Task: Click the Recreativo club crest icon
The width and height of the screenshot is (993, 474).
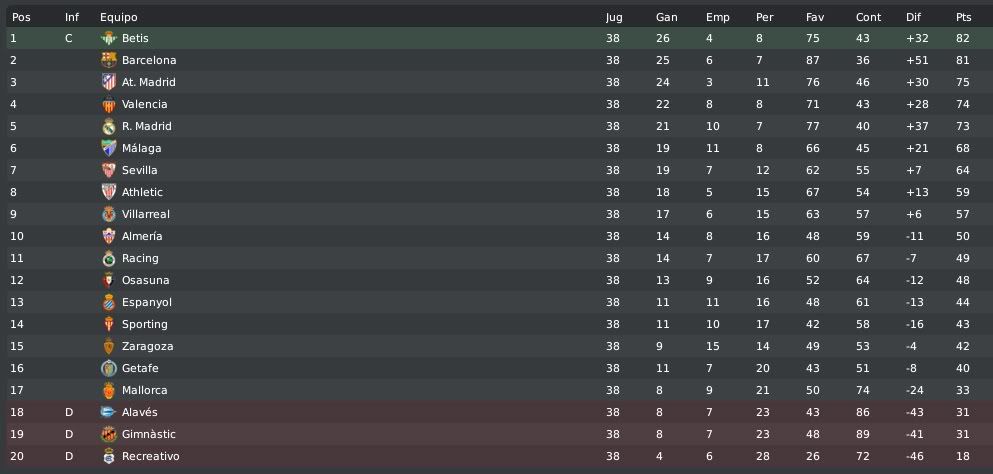Action: coord(109,456)
